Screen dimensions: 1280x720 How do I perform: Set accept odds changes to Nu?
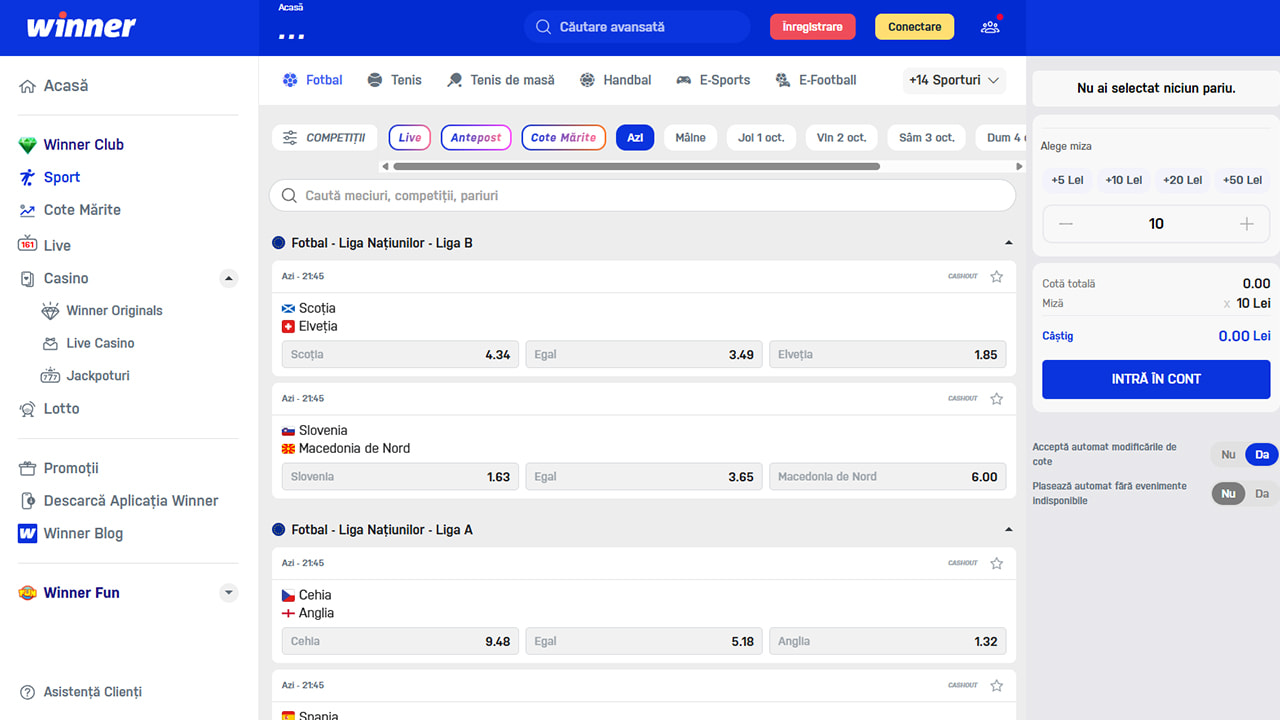[x=1228, y=455]
